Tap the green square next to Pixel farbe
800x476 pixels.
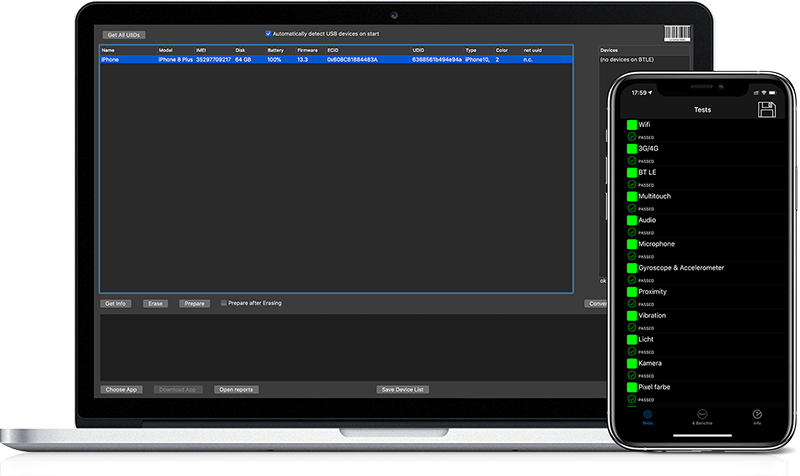pyautogui.click(x=632, y=387)
